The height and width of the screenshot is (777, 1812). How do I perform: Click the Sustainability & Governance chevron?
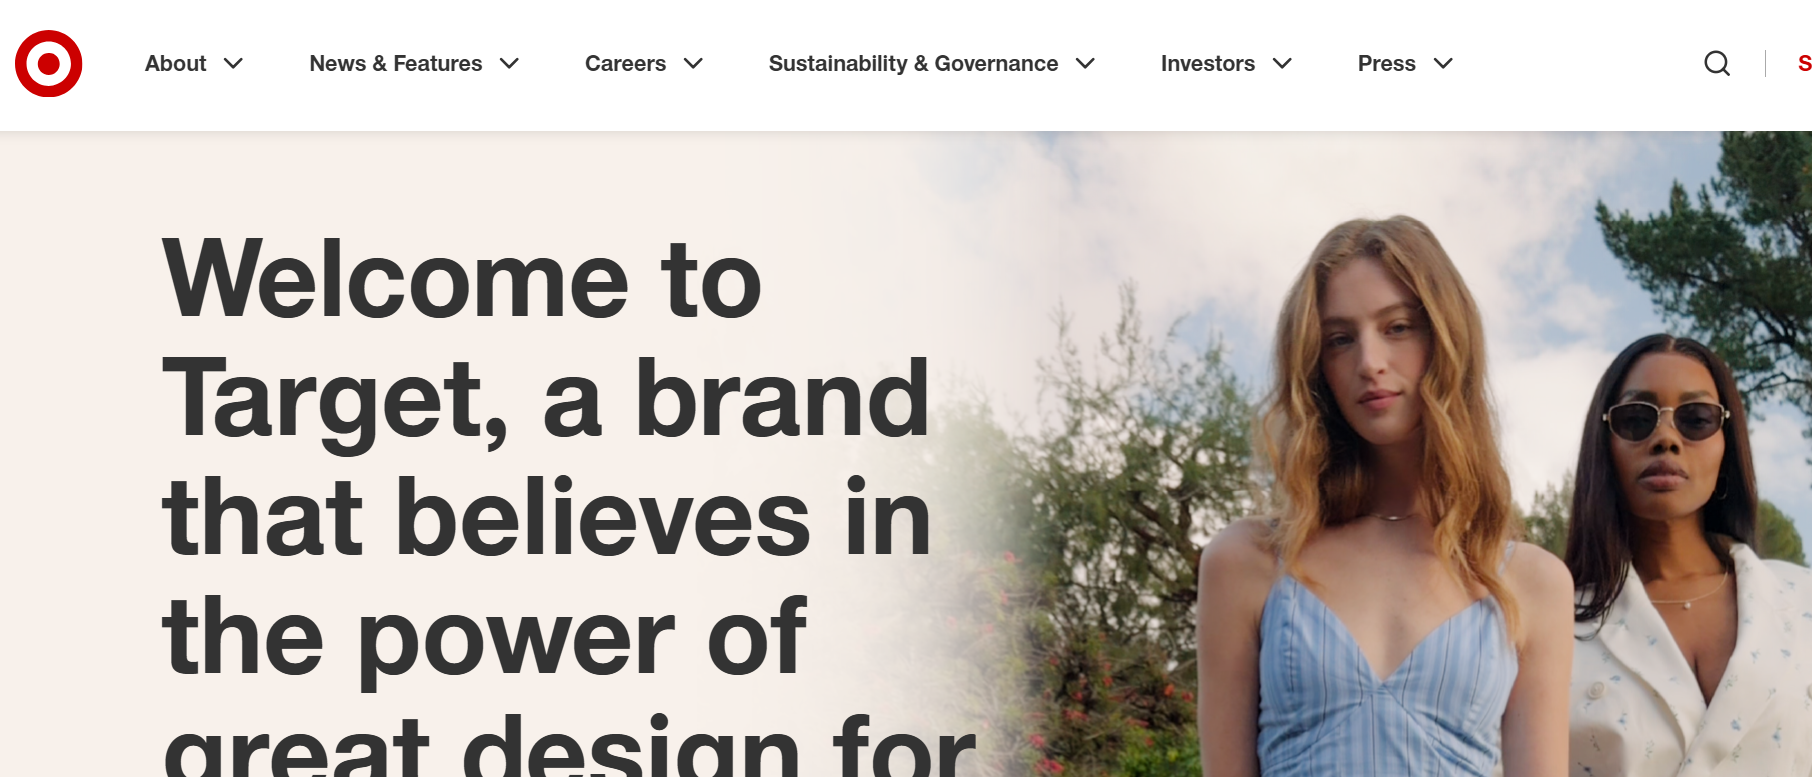tap(1085, 63)
